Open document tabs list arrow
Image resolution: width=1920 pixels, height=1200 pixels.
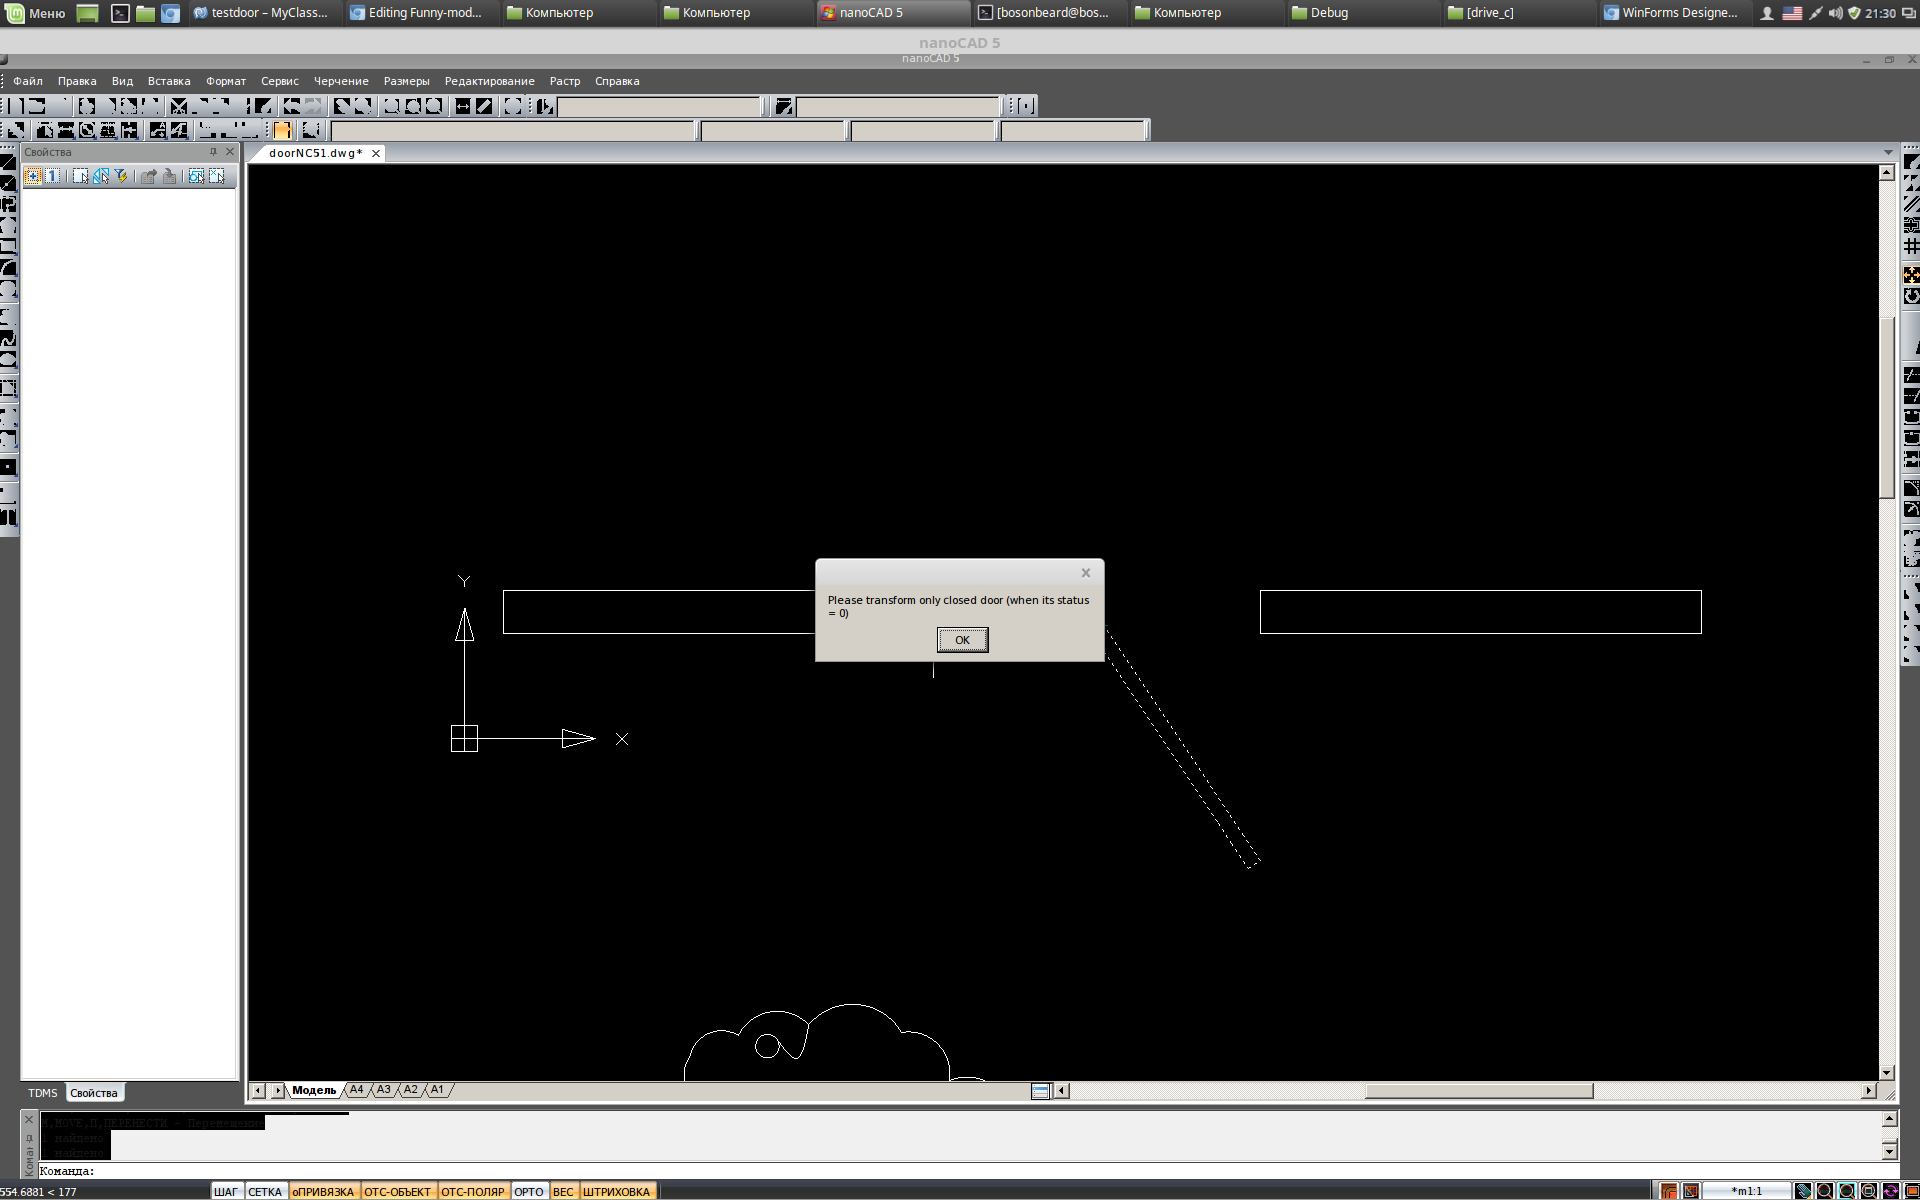pos(1888,153)
